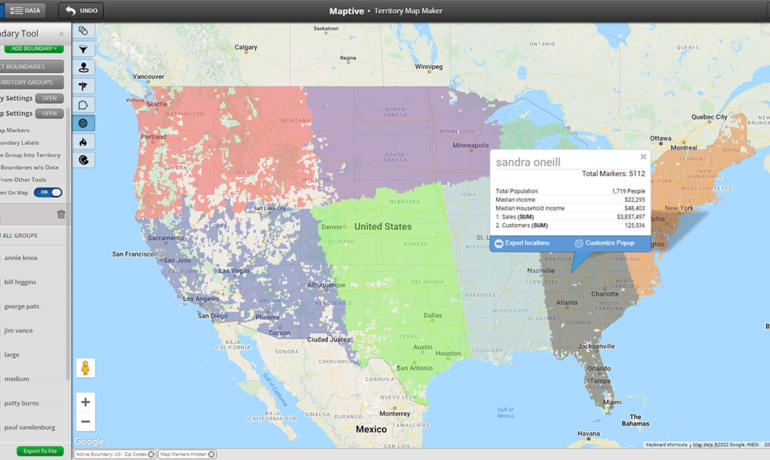The image size is (770, 460).
Task: Click the Total Markers: 5112 text
Action: coord(613,173)
